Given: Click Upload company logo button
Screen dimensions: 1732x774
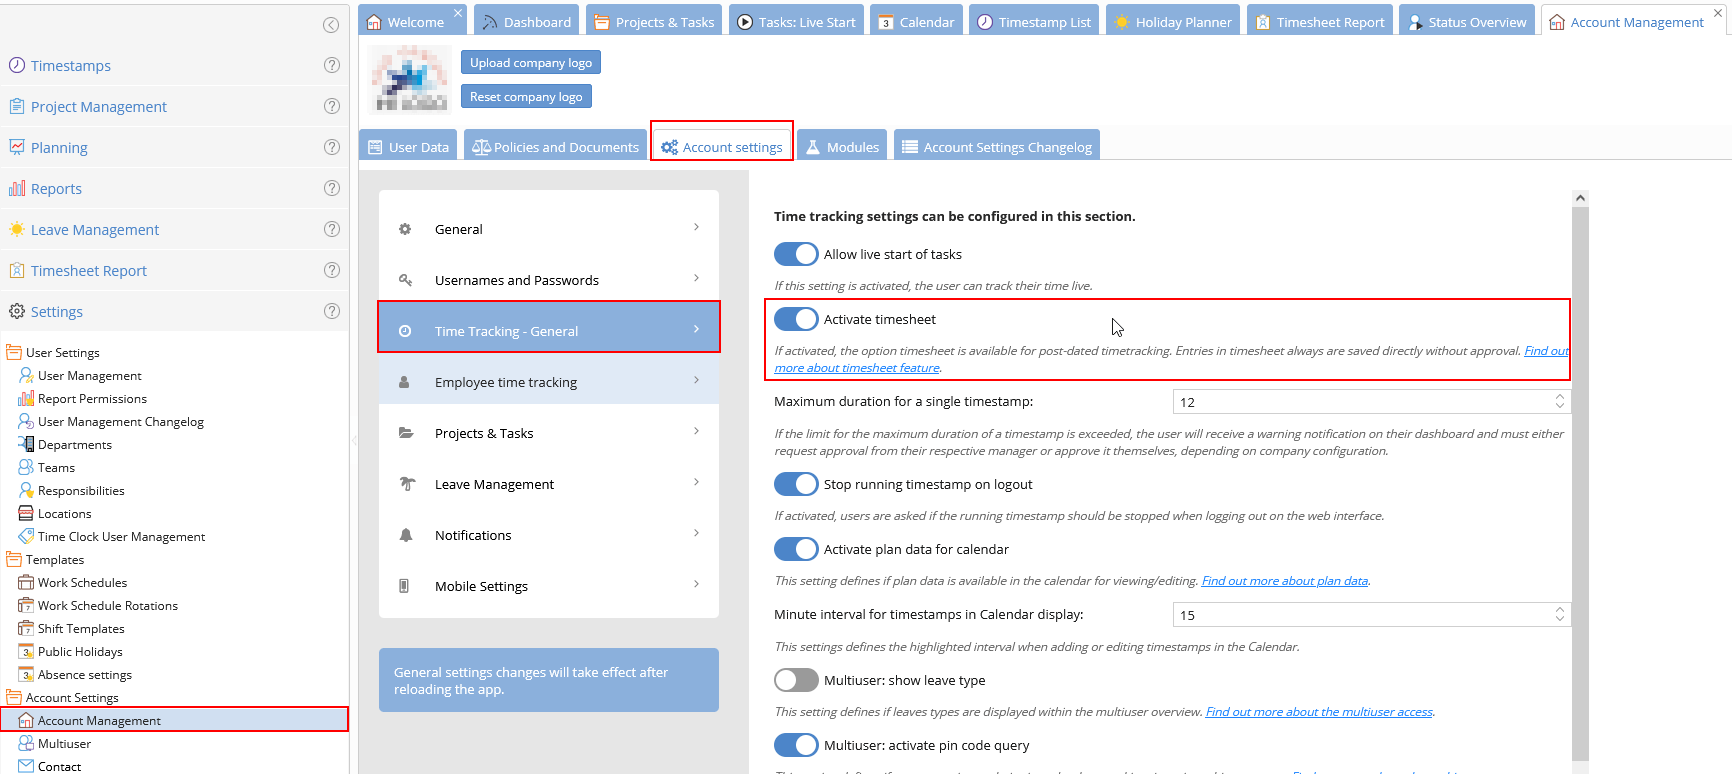Looking at the screenshot, I should [x=530, y=63].
